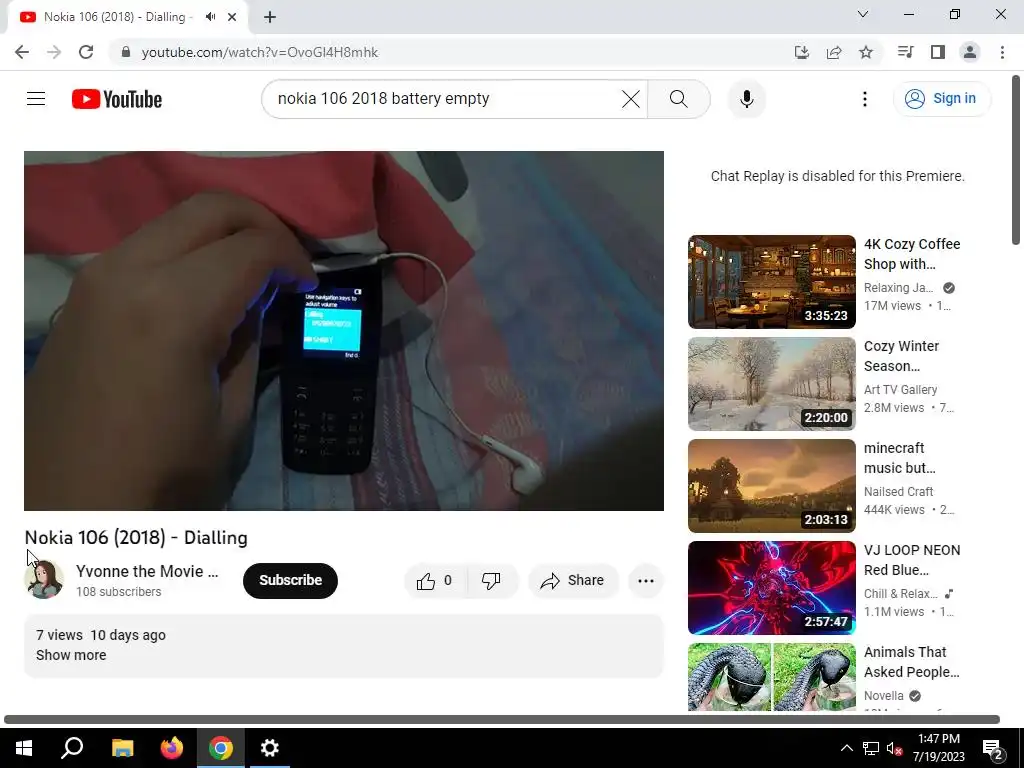1024x768 pixels.
Task: Open 'VJ LOOP NEON Red Blue...' title
Action: [912, 560]
